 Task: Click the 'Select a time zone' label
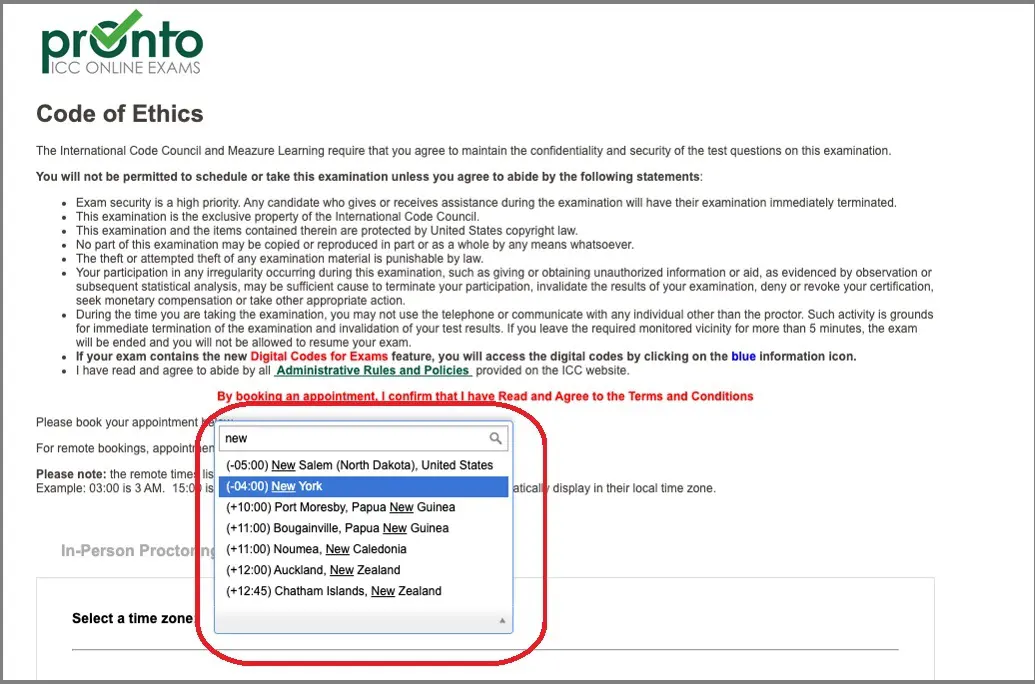[133, 619]
